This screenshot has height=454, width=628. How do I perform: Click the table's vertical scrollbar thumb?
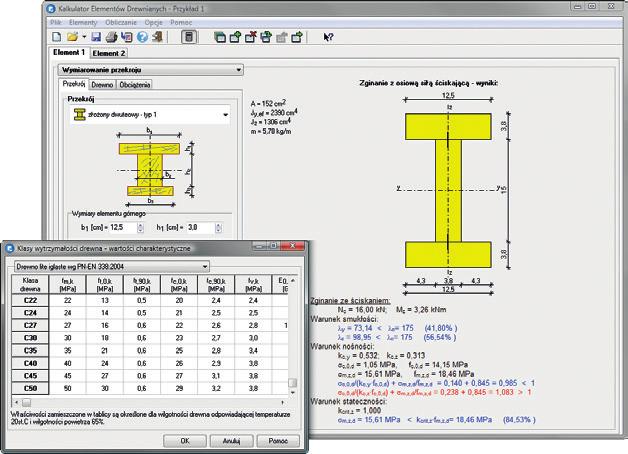pos(293,383)
